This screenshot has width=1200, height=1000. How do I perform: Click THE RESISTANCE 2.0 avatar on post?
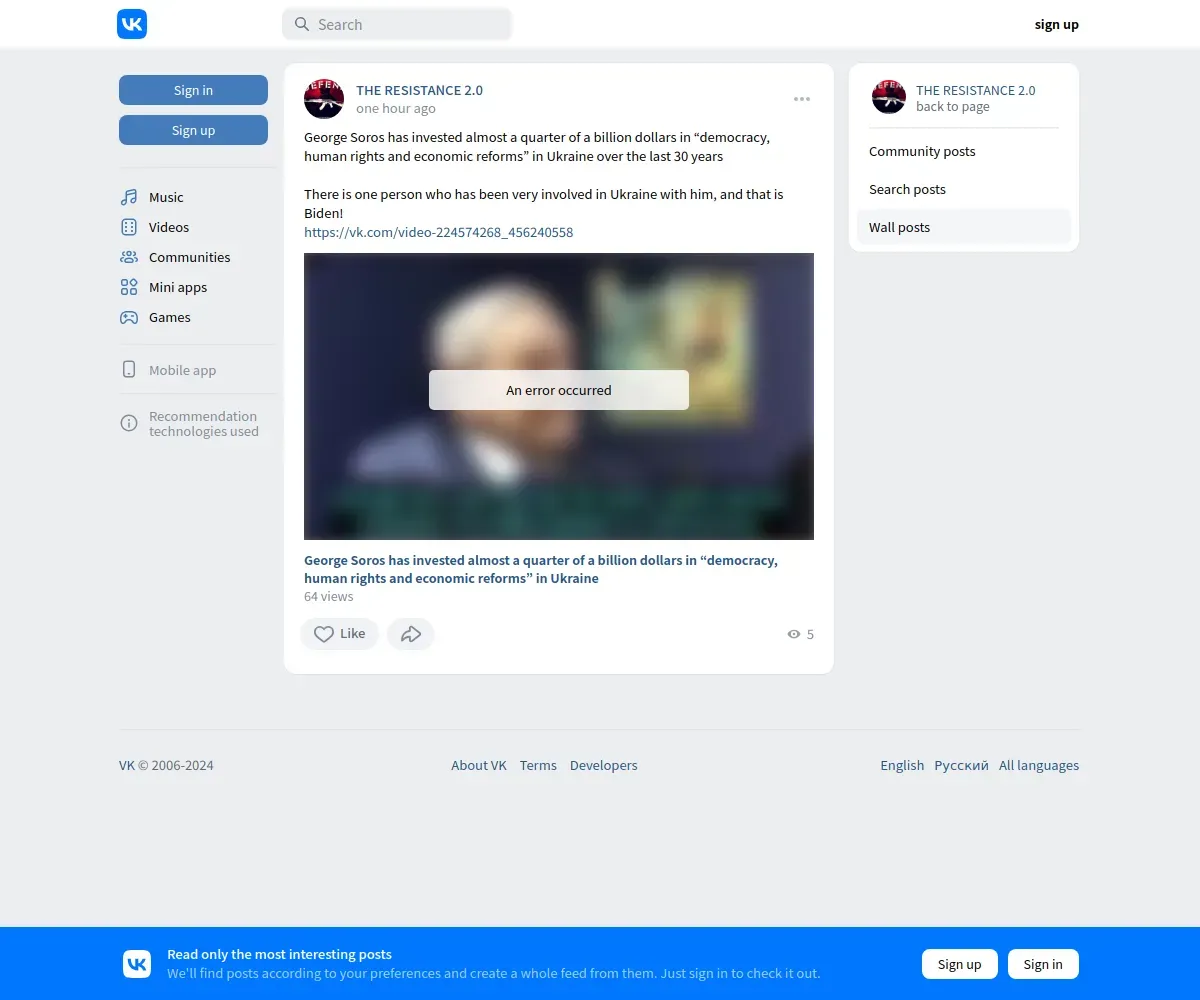click(324, 99)
